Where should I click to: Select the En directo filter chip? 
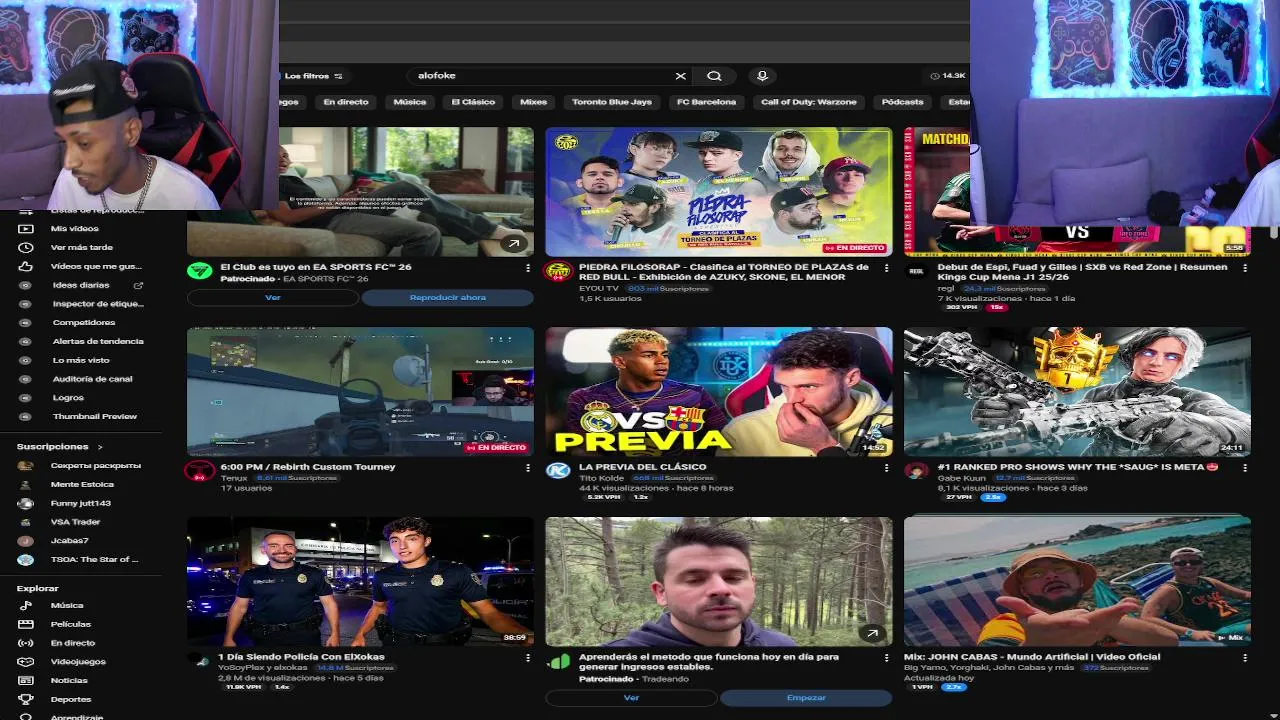click(346, 102)
